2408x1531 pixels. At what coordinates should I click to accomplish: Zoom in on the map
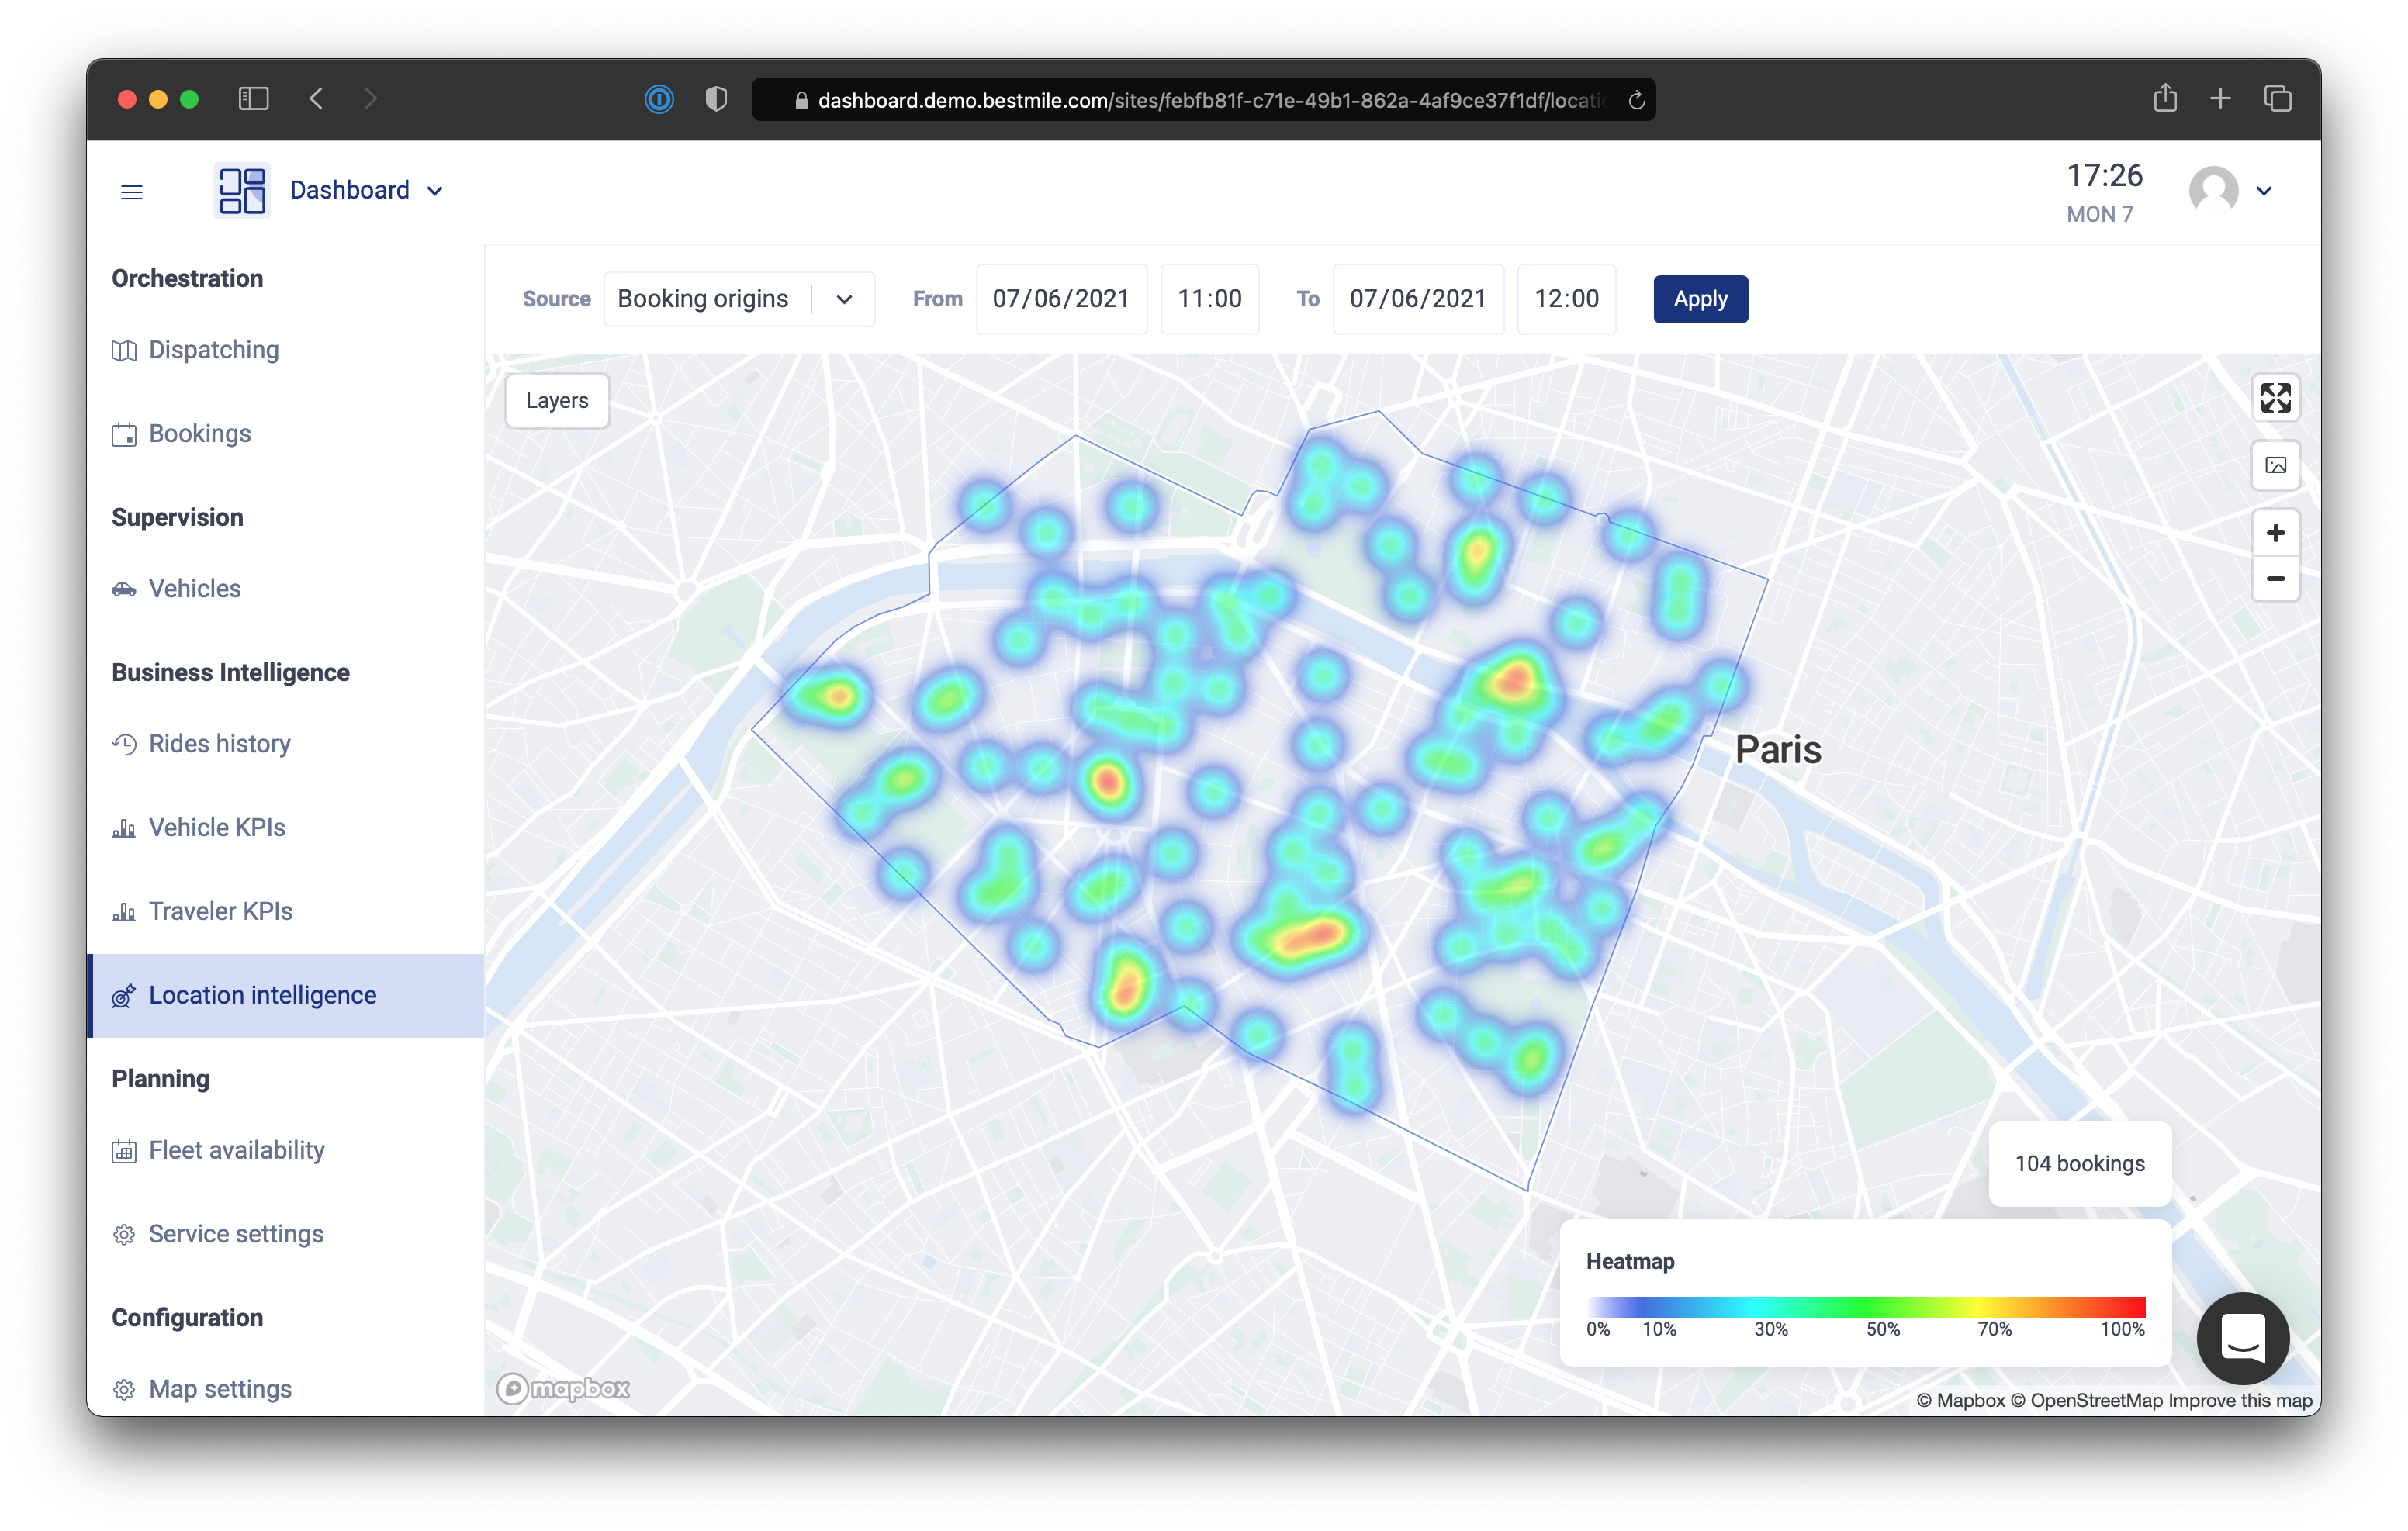(2275, 533)
